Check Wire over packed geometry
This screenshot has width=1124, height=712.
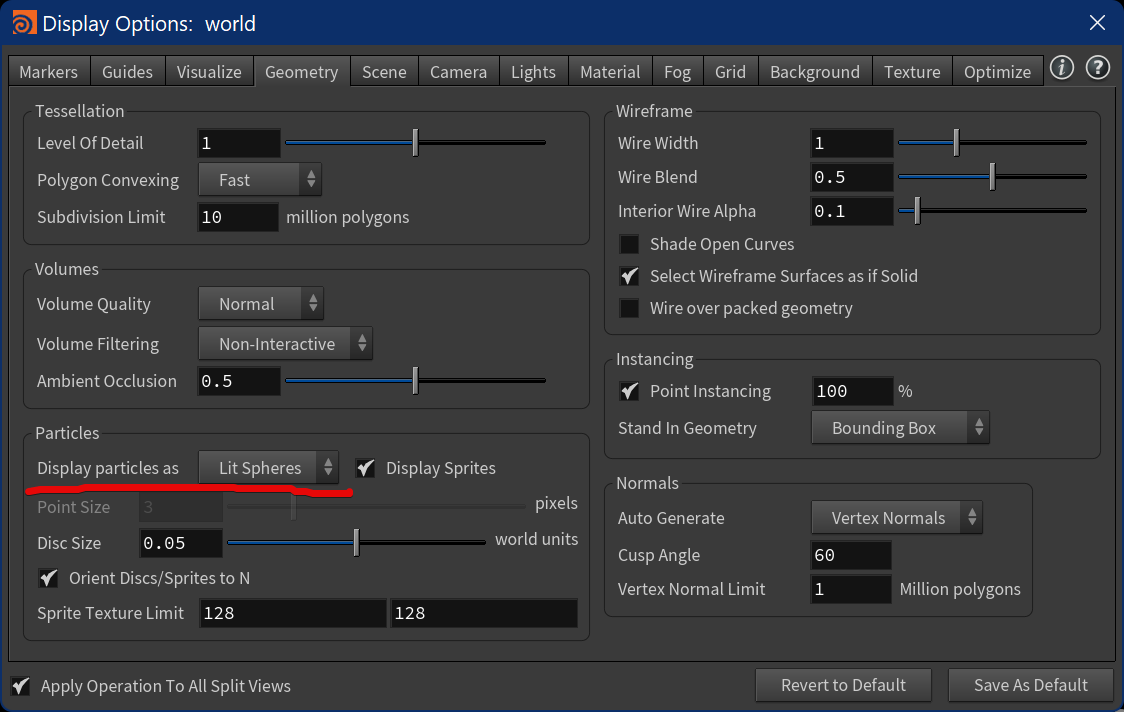pos(629,308)
